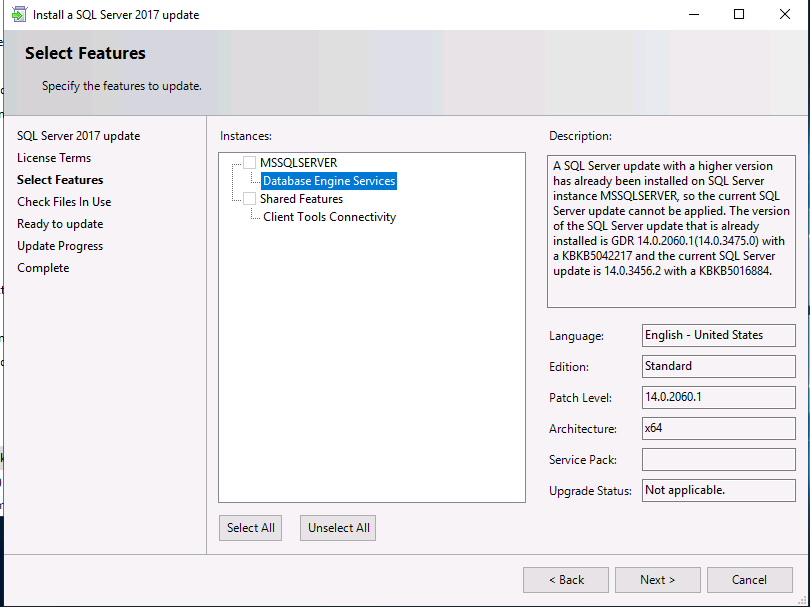Click the installer icon in the title bar

[x=18, y=15]
